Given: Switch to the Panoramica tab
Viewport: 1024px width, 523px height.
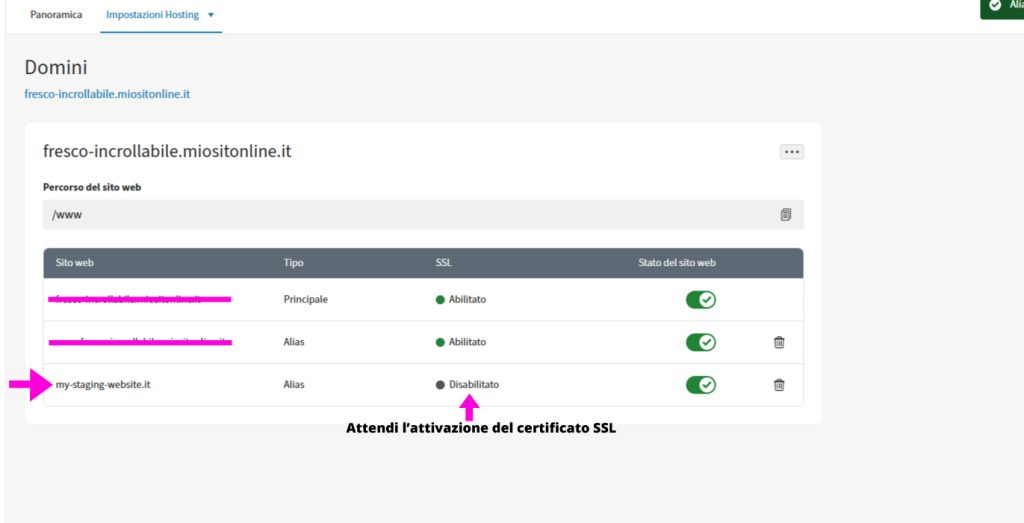Looking at the screenshot, I should click(x=56, y=16).
